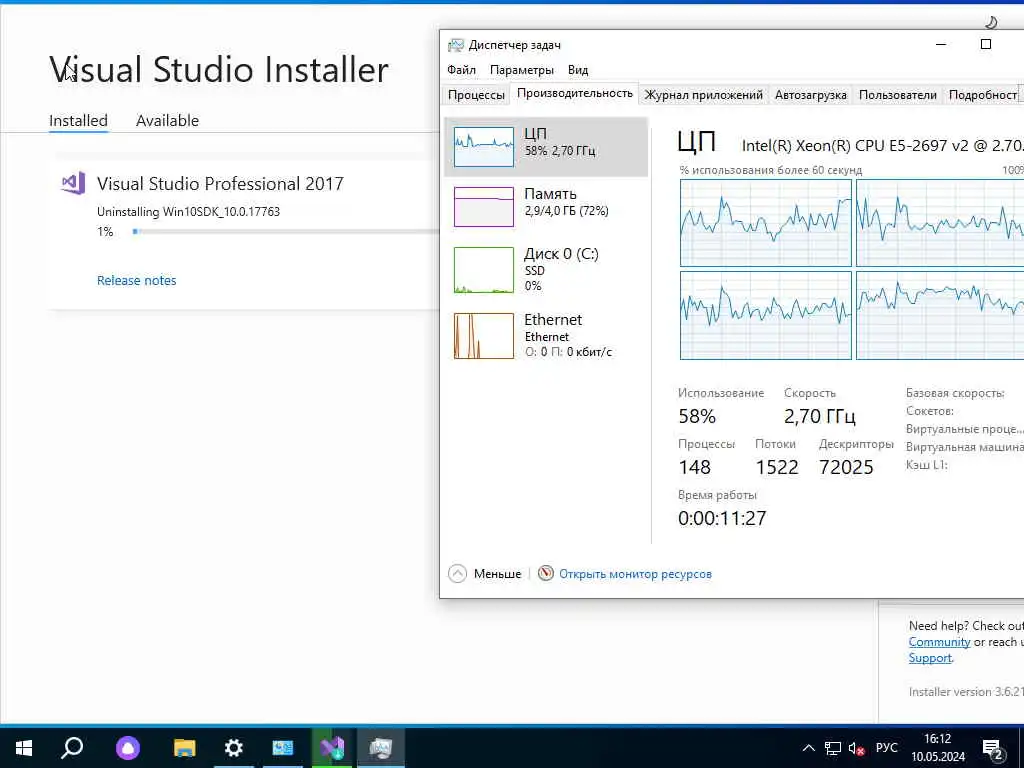
Task: Click CPU usage value 58%
Action: [697, 416]
